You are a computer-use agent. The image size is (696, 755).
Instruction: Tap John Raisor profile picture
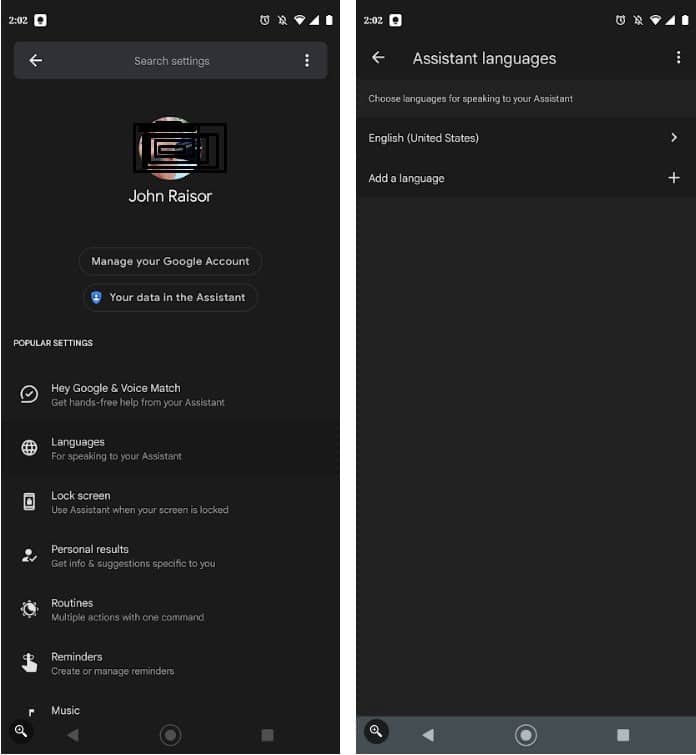[170, 148]
